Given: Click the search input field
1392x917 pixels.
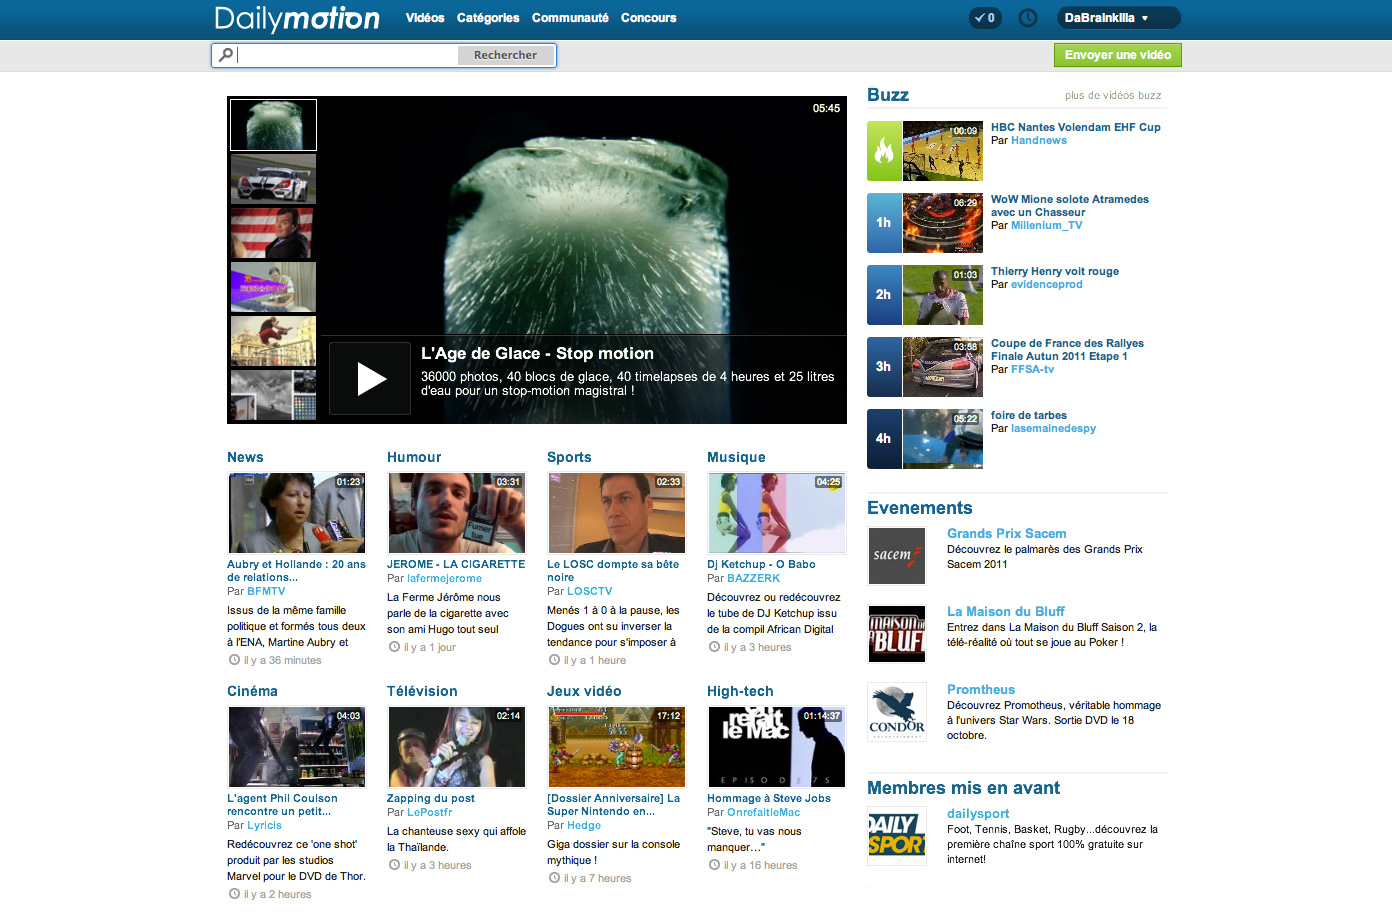Looking at the screenshot, I should point(347,55).
